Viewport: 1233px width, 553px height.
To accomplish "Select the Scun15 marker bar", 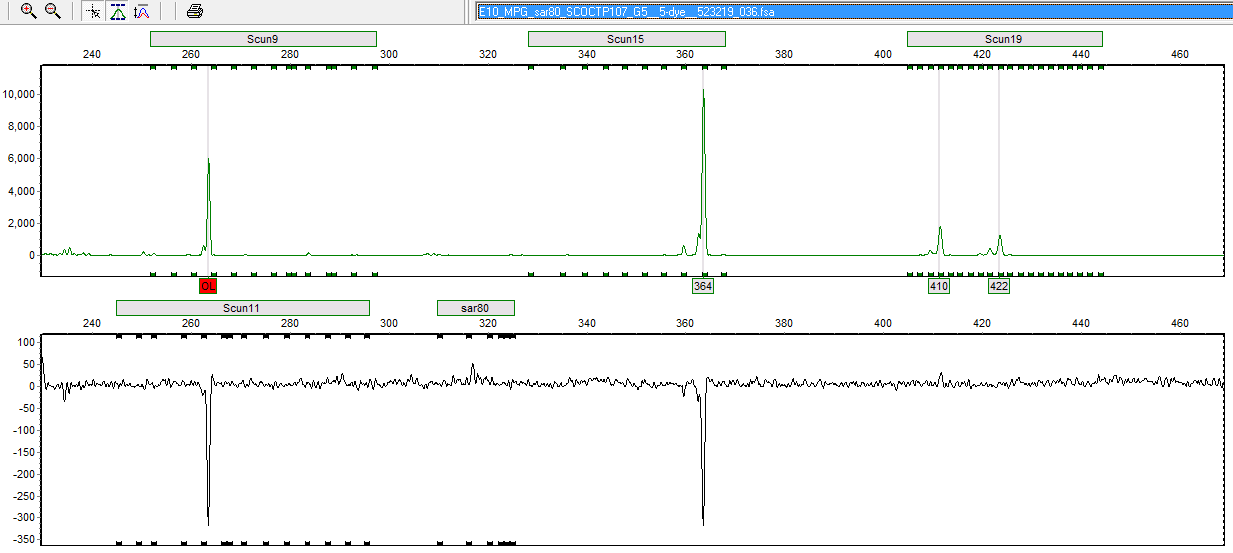I will click(626, 39).
